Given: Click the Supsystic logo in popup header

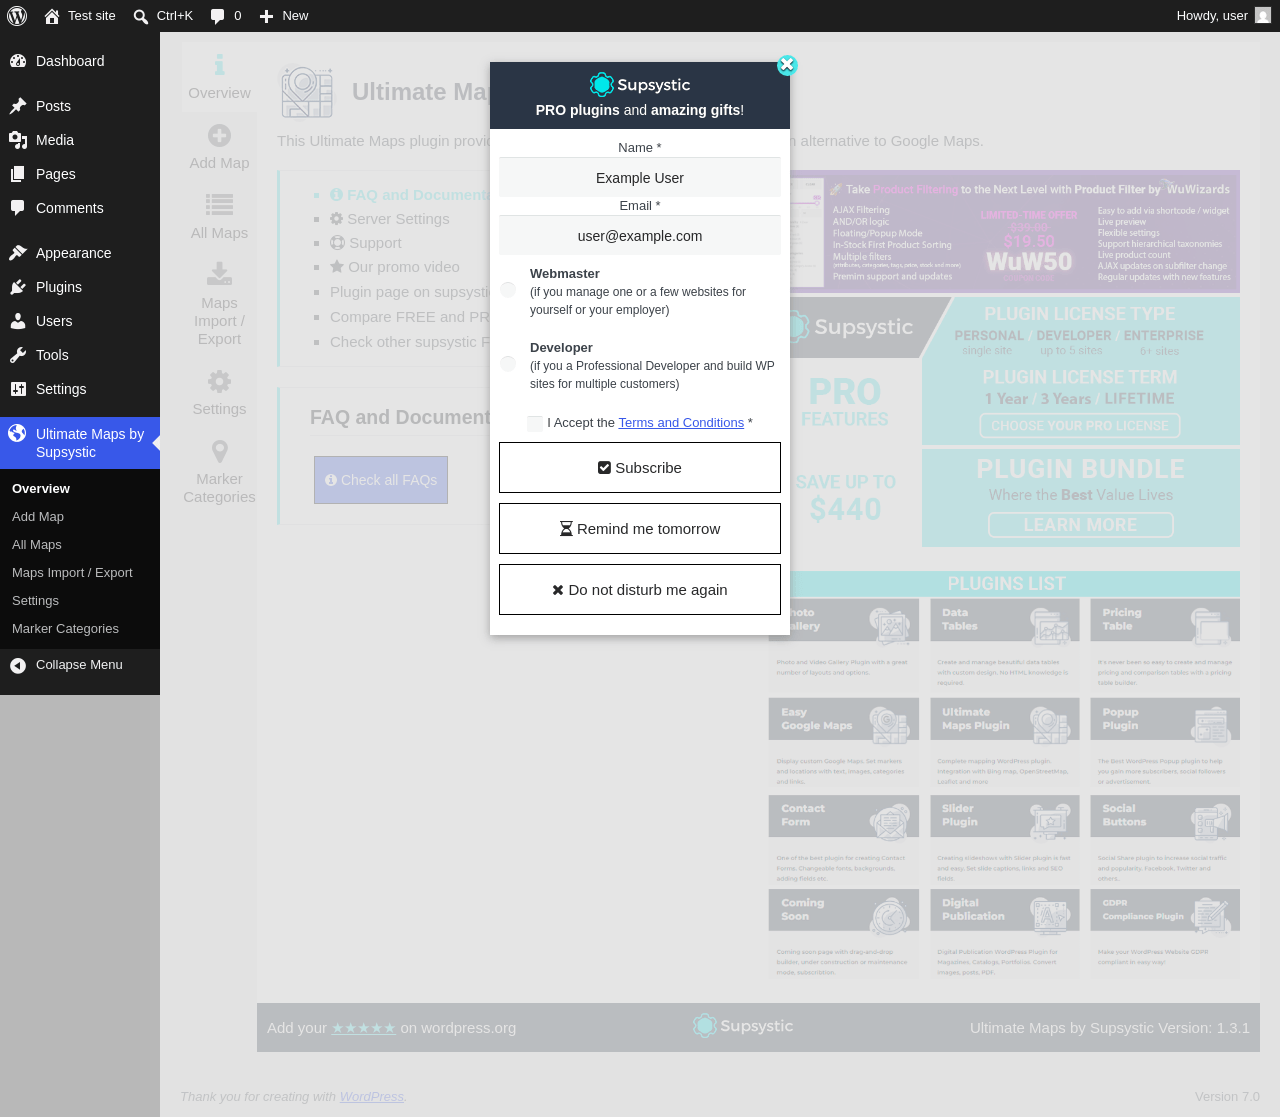Looking at the screenshot, I should (x=640, y=85).
